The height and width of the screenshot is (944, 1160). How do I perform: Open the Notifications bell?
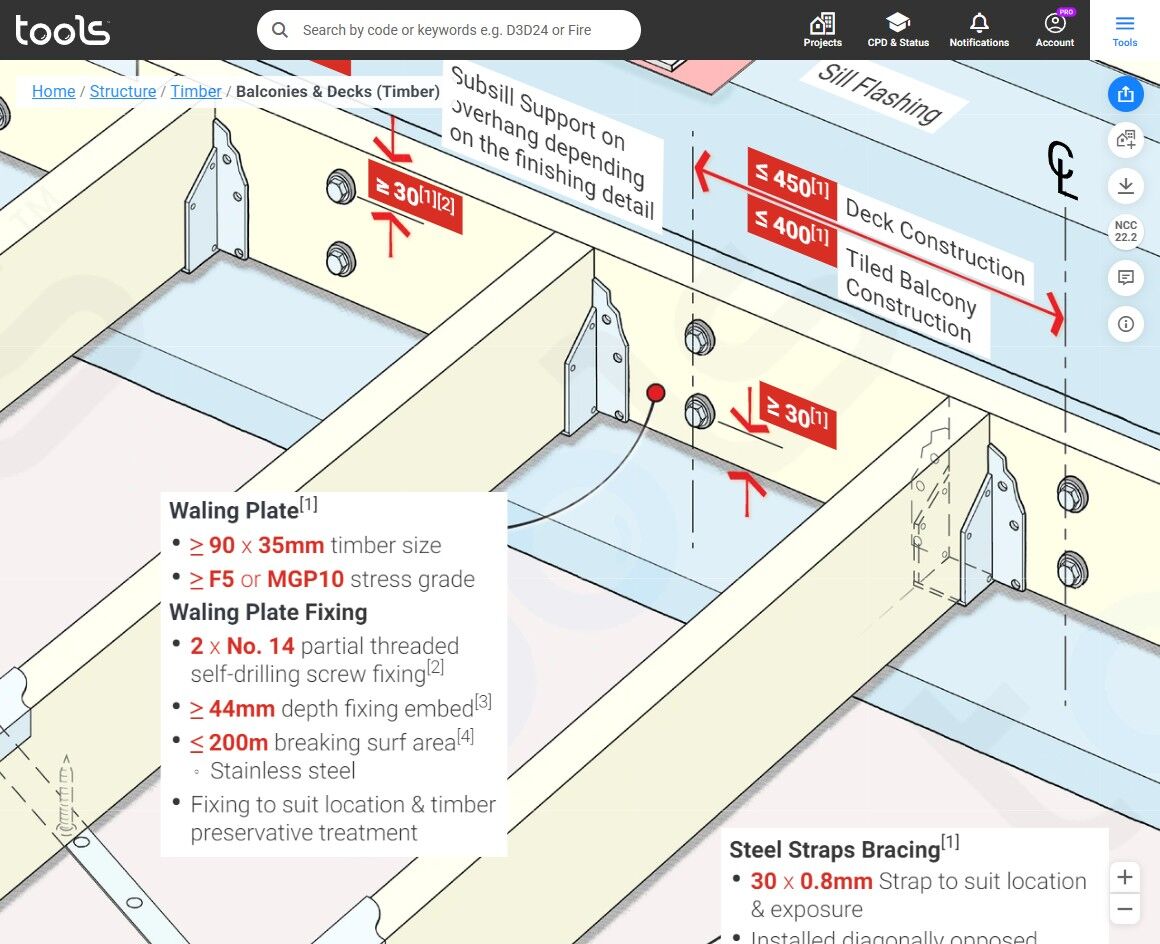tap(979, 30)
